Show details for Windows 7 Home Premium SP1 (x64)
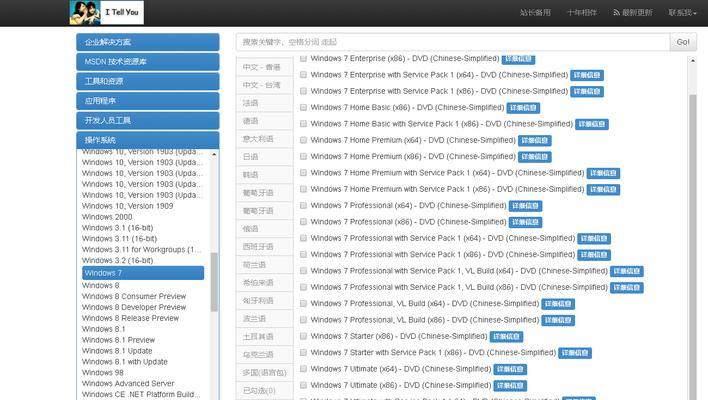Image resolution: width=708 pixels, height=400 pixels. click(603, 173)
